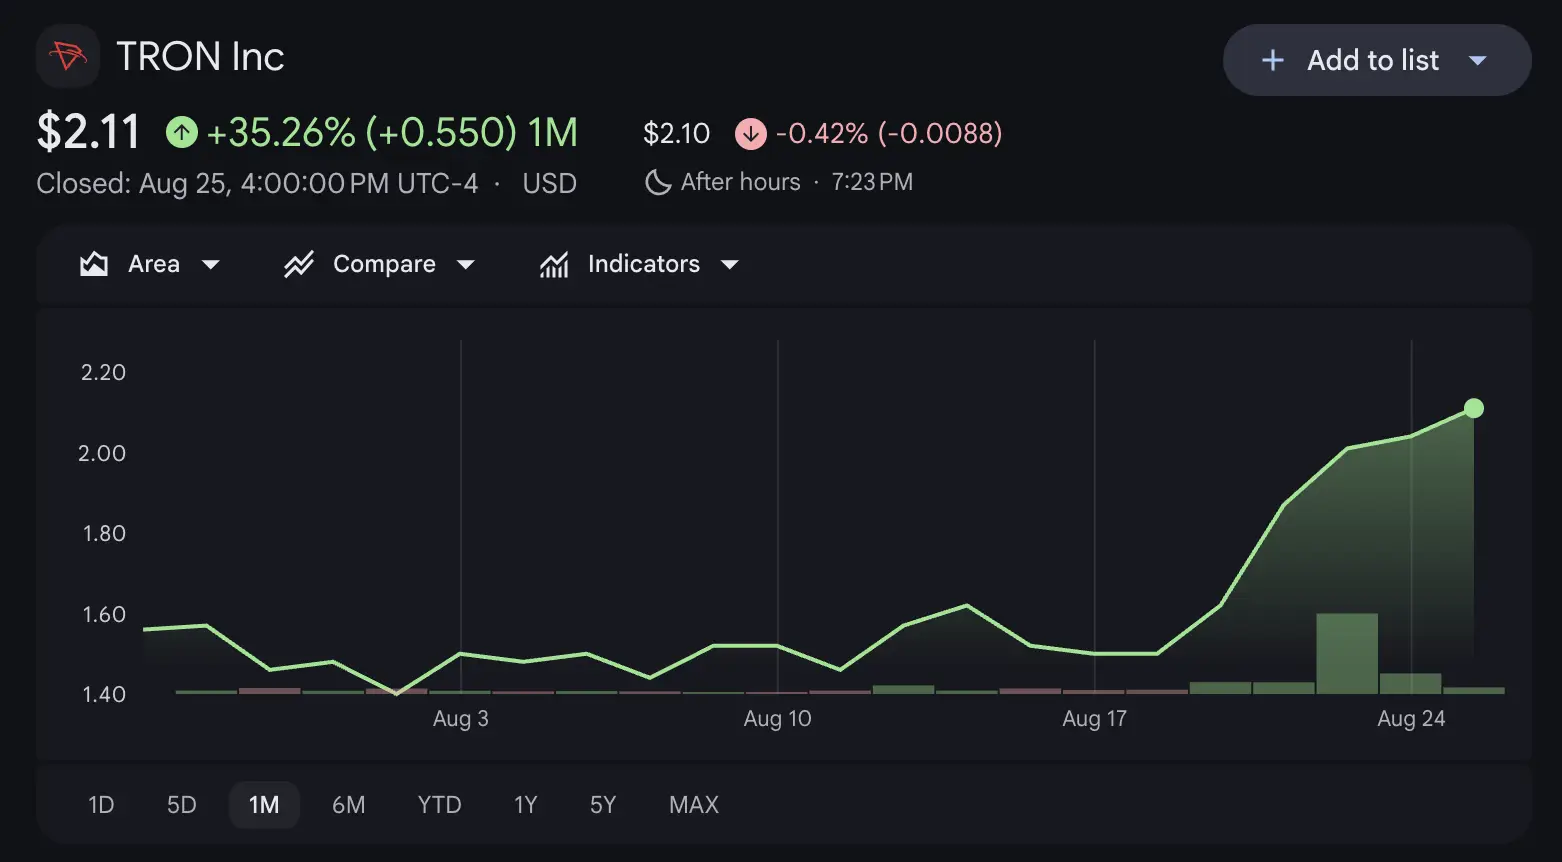The height and width of the screenshot is (862, 1562).
Task: Click the 1.80 price axis label
Action: (104, 534)
